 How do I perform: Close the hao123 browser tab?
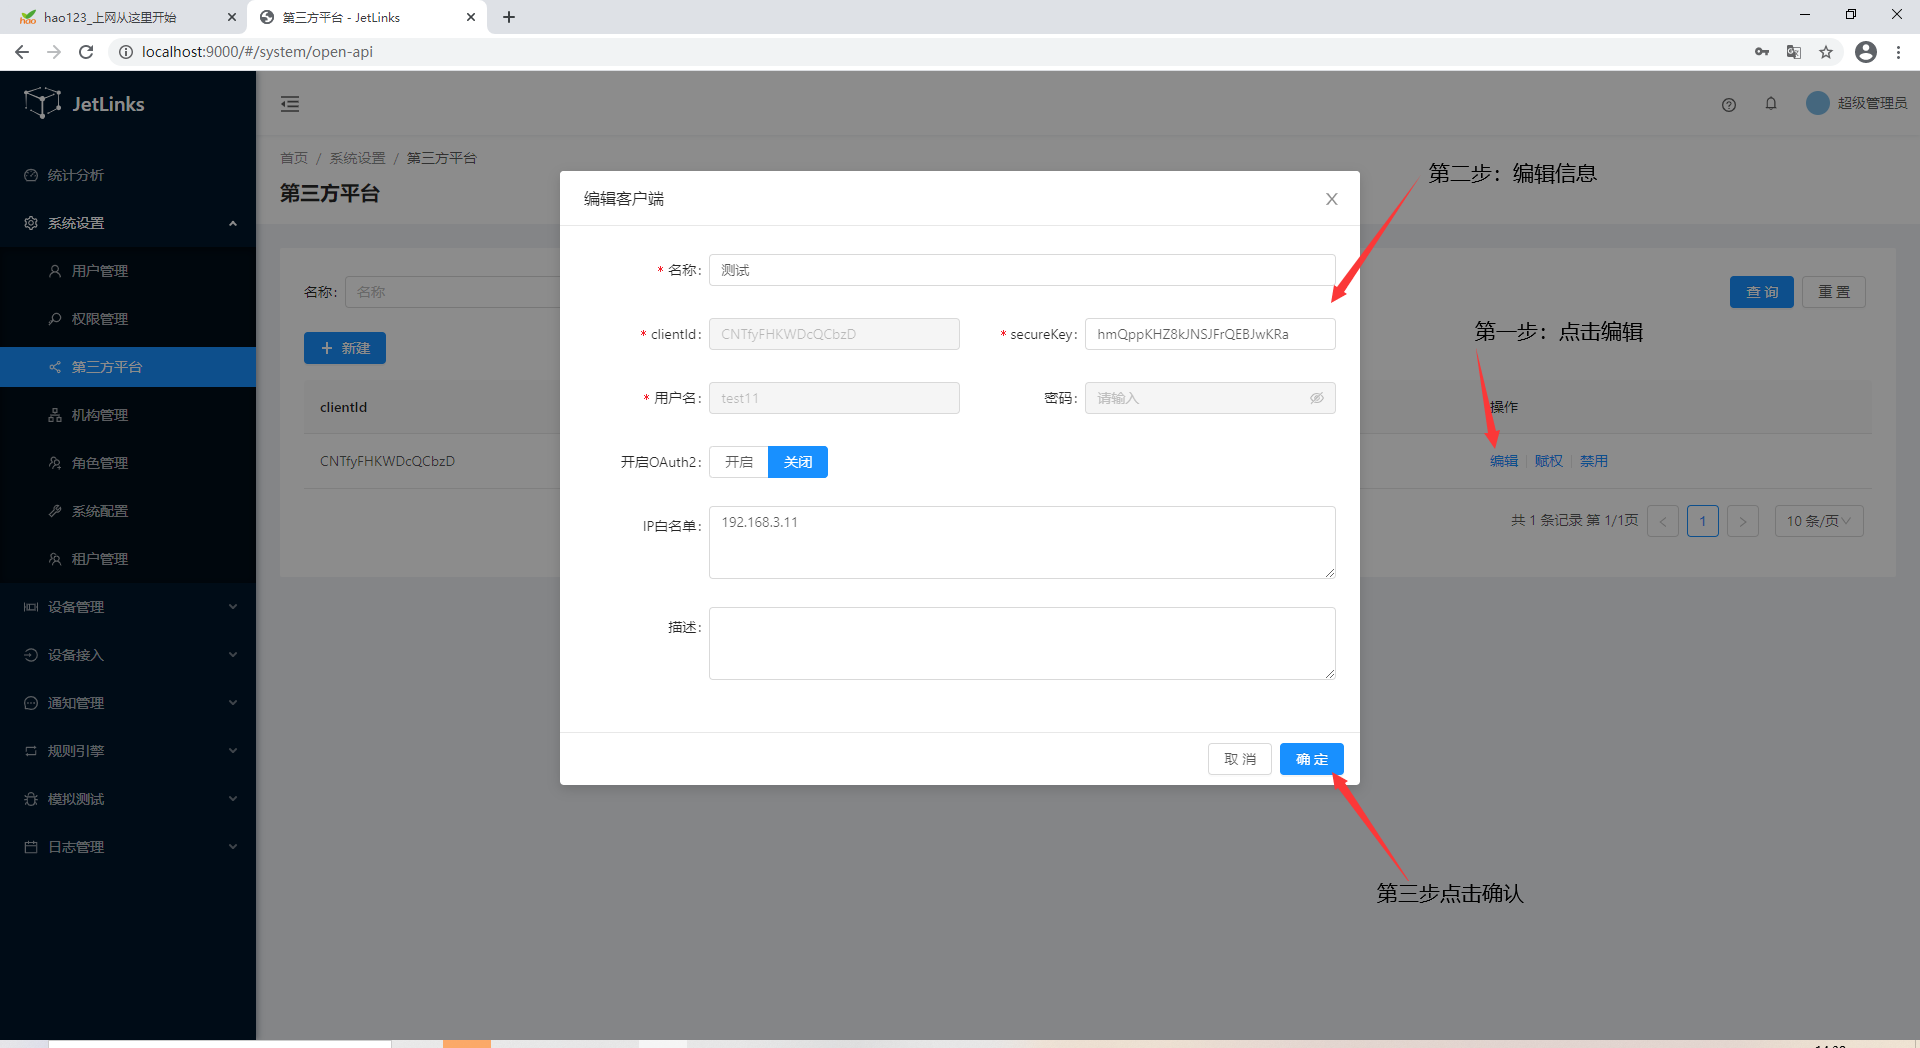pos(231,17)
